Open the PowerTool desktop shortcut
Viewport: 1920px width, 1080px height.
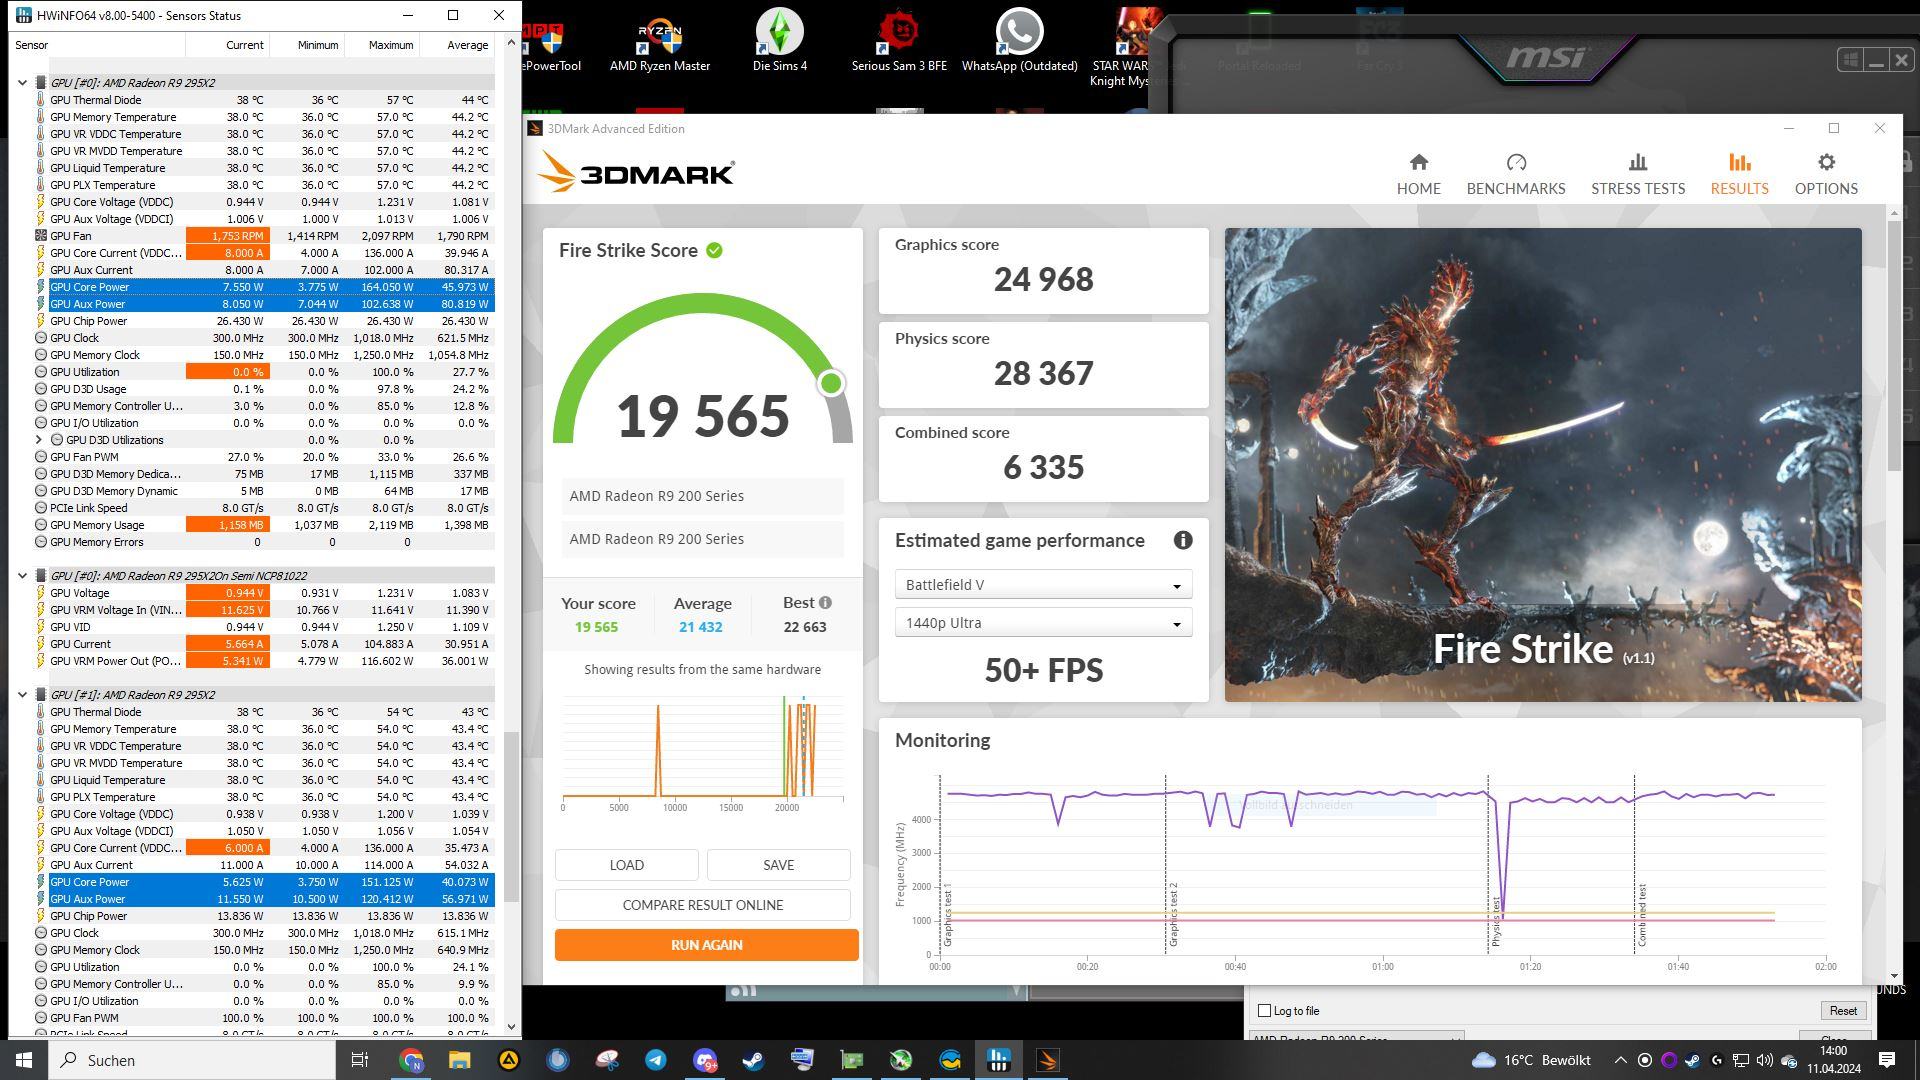point(552,46)
